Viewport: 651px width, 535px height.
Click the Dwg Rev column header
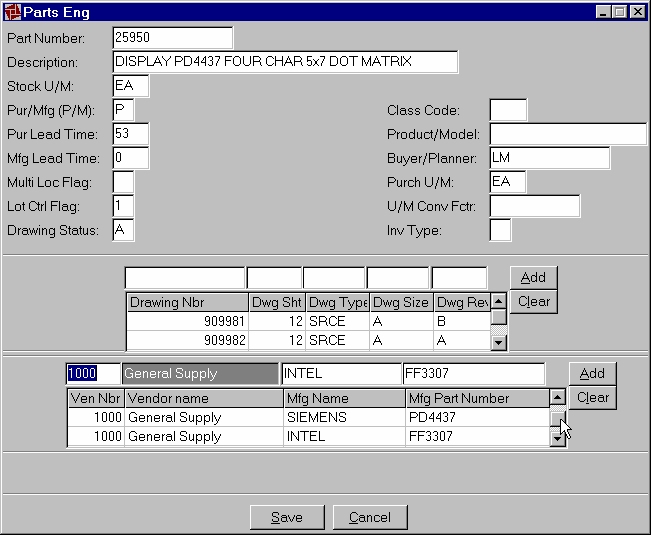pyautogui.click(x=462, y=302)
